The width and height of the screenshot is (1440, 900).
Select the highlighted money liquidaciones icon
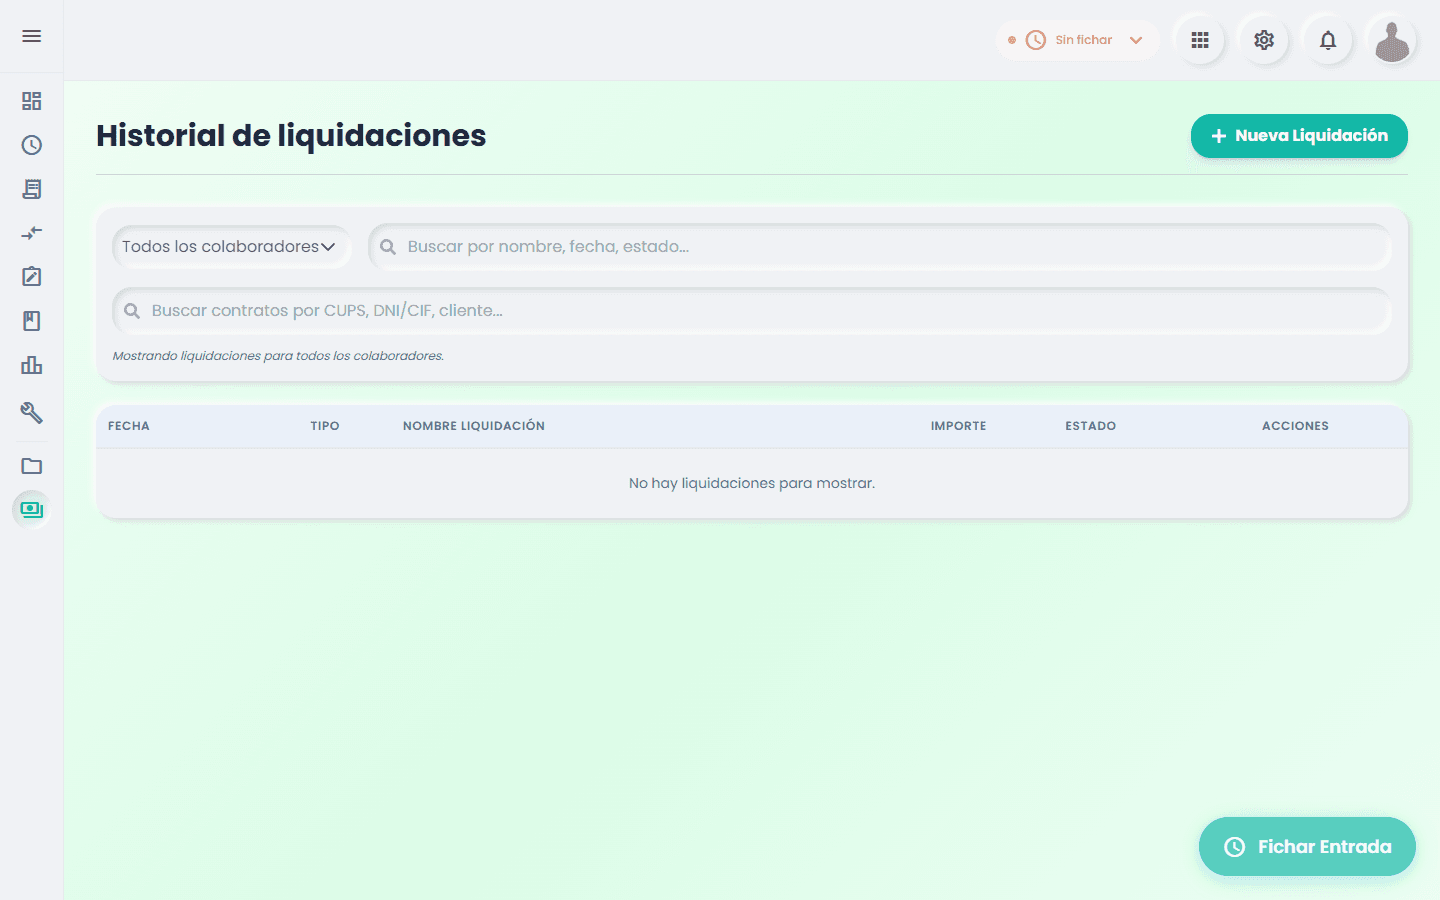(x=32, y=510)
